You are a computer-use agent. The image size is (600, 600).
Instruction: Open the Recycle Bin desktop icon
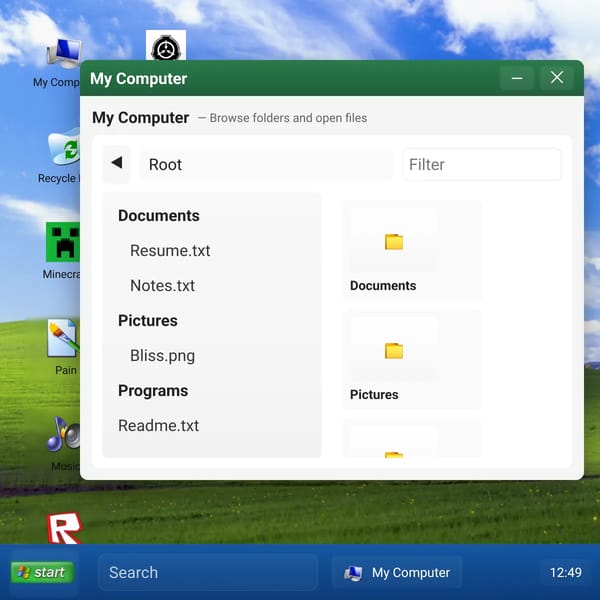pyautogui.click(x=64, y=147)
